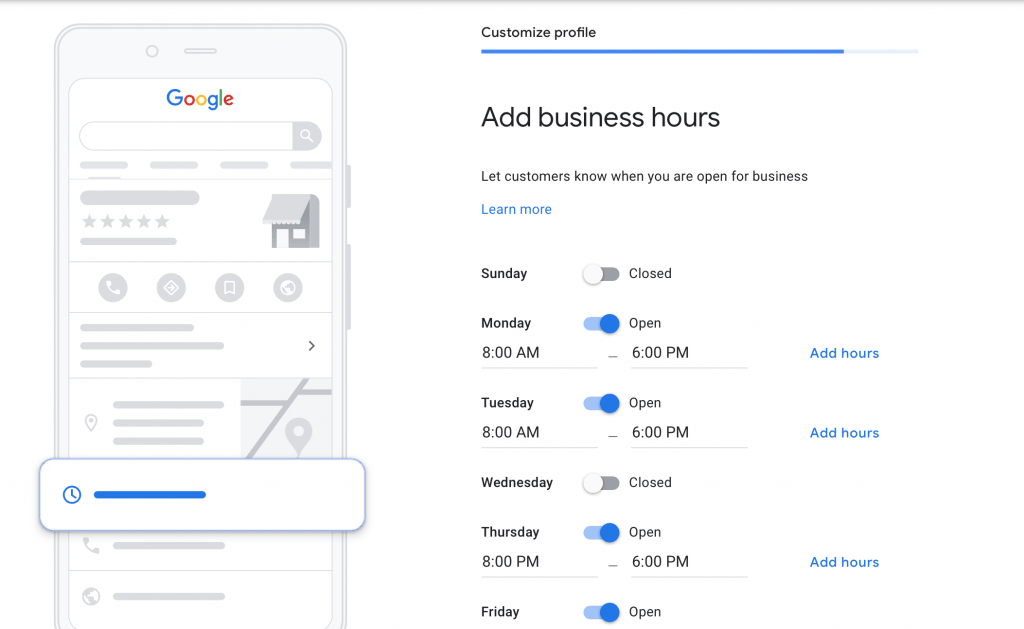Open Thursday opening time 8:00 PM field
Viewport: 1024px width, 629px height.
click(x=539, y=562)
